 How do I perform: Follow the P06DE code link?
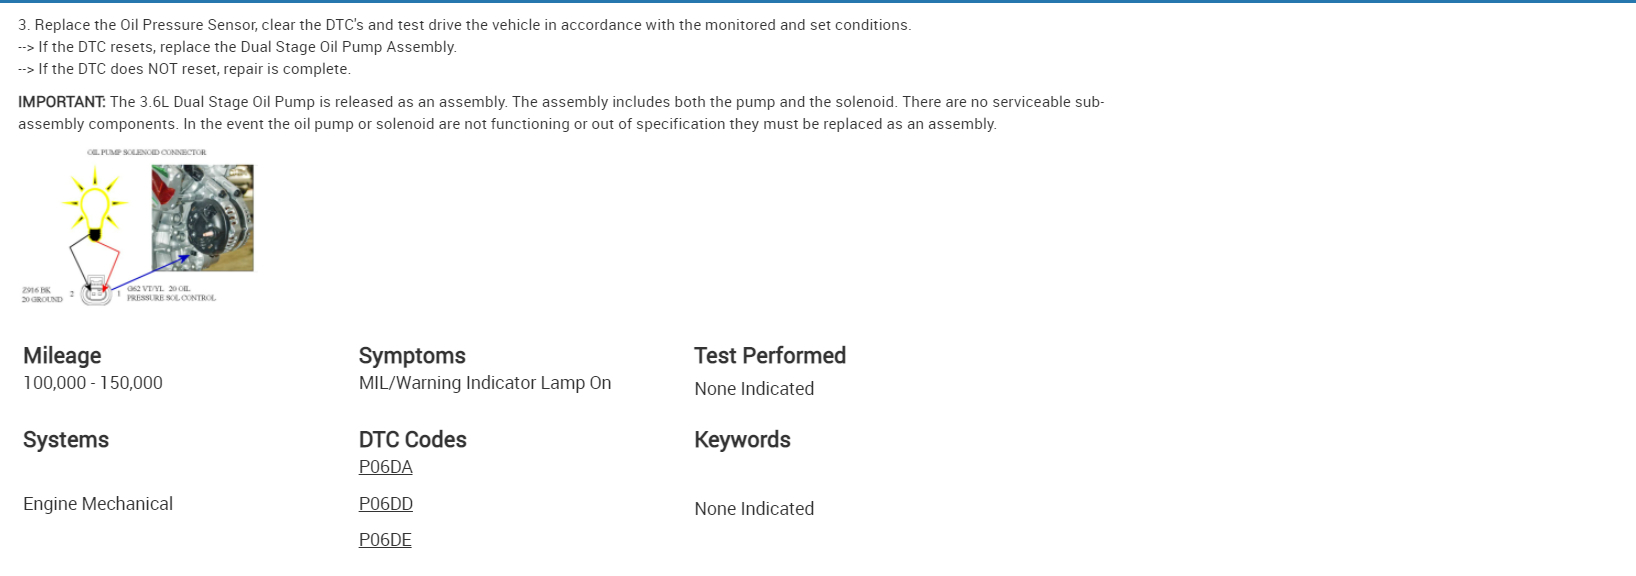pos(385,540)
